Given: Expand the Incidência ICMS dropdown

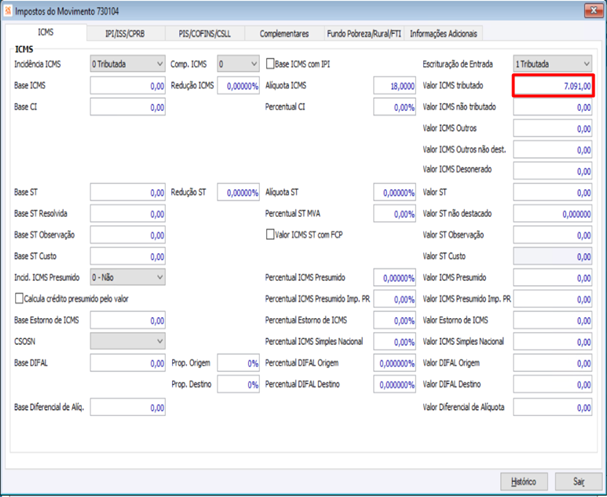Looking at the screenshot, I should (128, 64).
